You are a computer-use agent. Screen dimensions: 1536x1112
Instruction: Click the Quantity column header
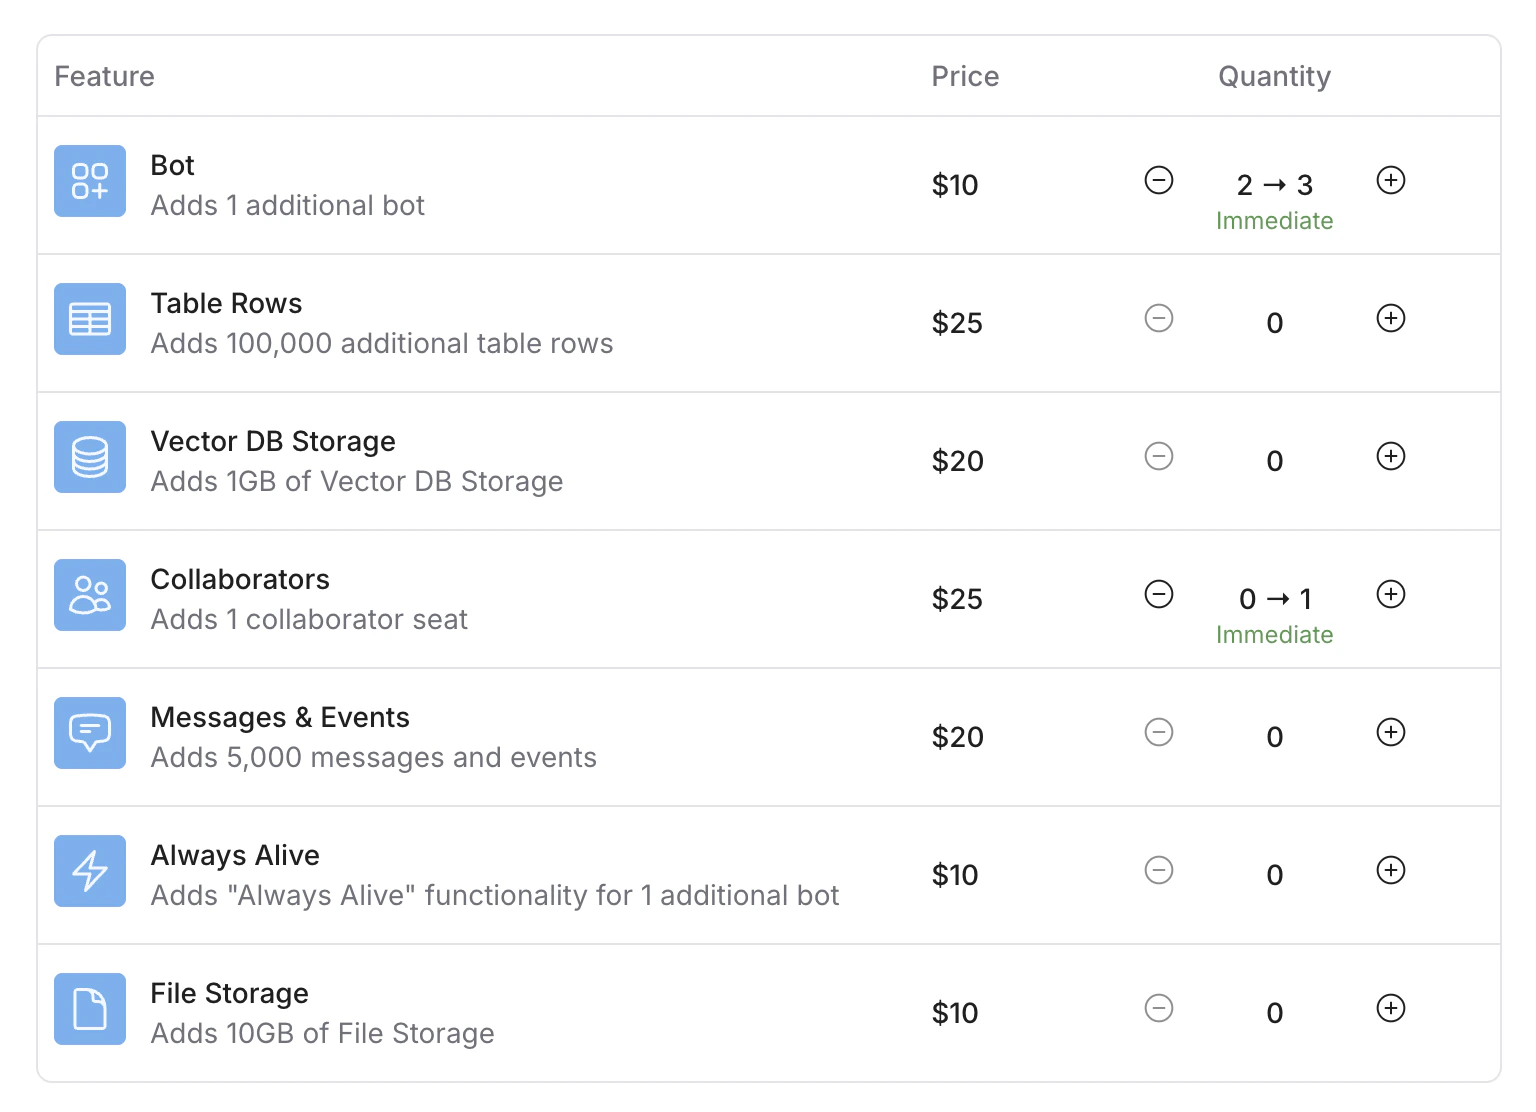click(x=1274, y=76)
